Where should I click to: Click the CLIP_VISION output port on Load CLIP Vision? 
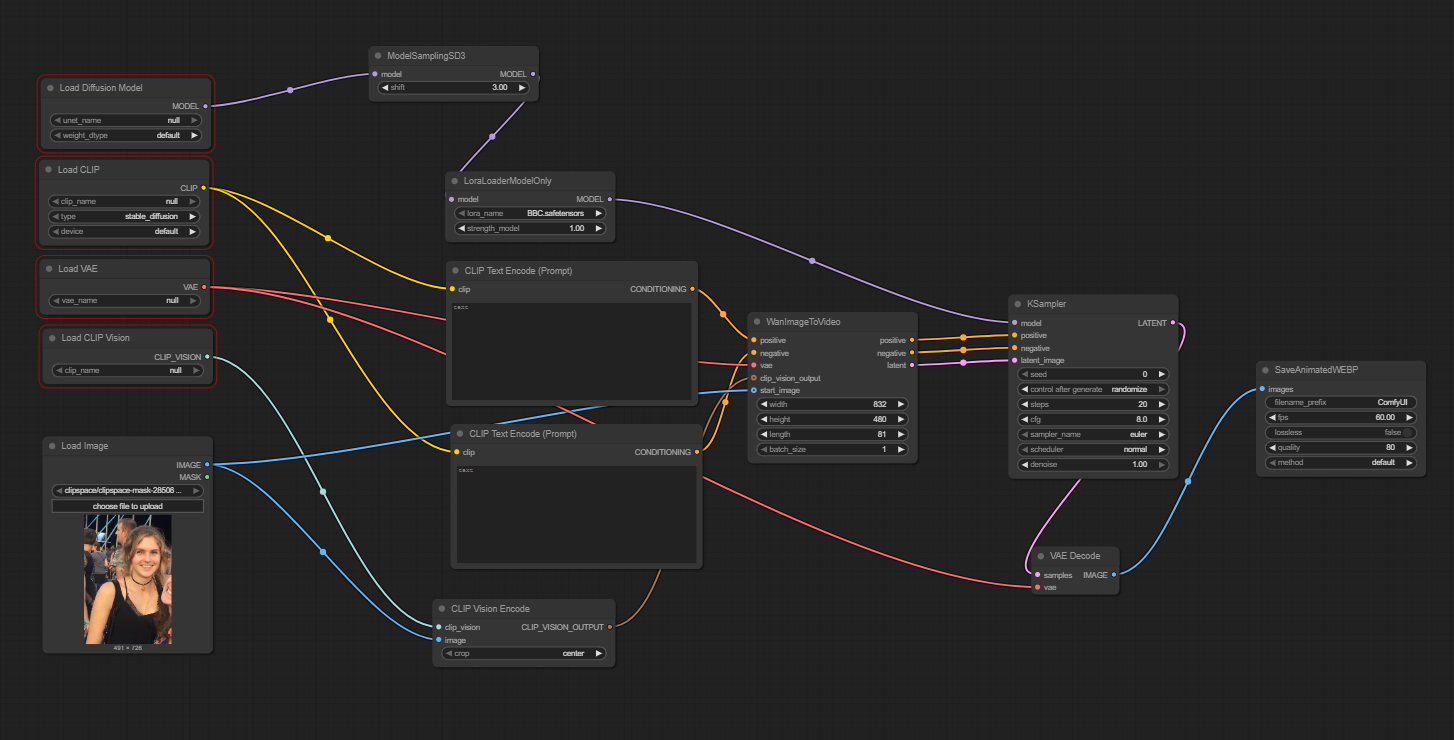click(x=207, y=357)
